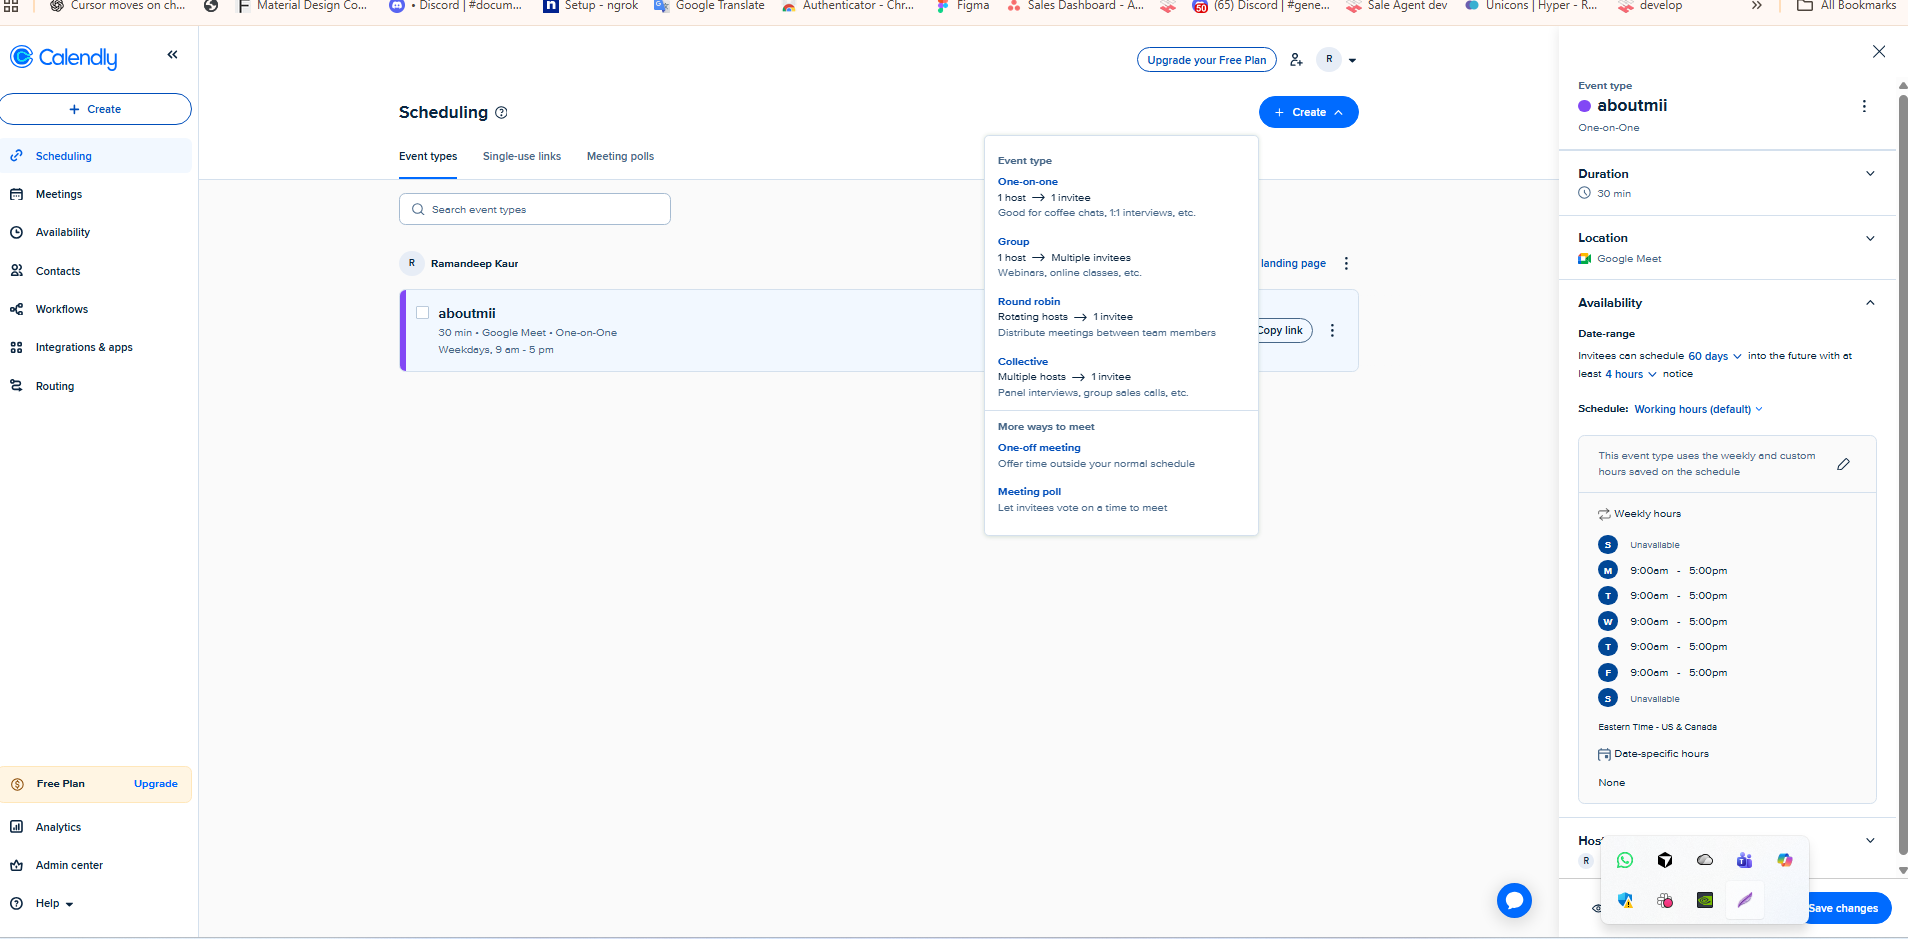Select Availability from the left sidebar
The height and width of the screenshot is (939, 1908).
point(63,232)
